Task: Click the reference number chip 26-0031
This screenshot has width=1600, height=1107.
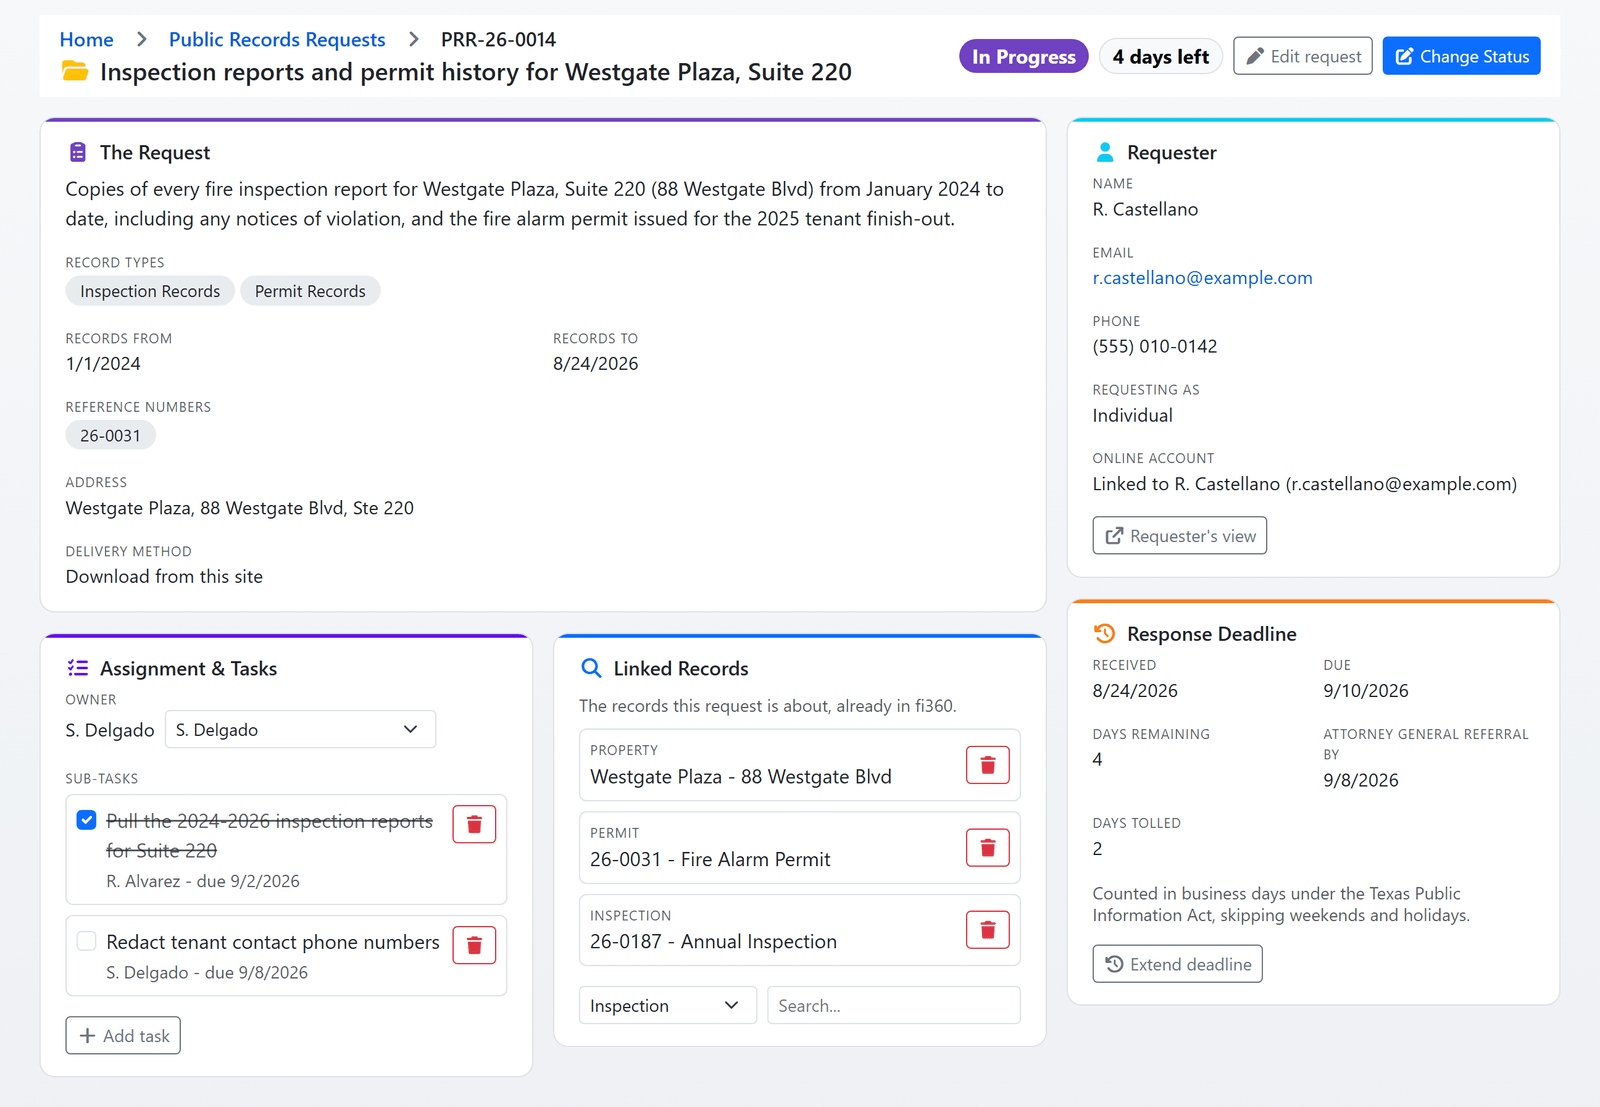Action: 110,436
